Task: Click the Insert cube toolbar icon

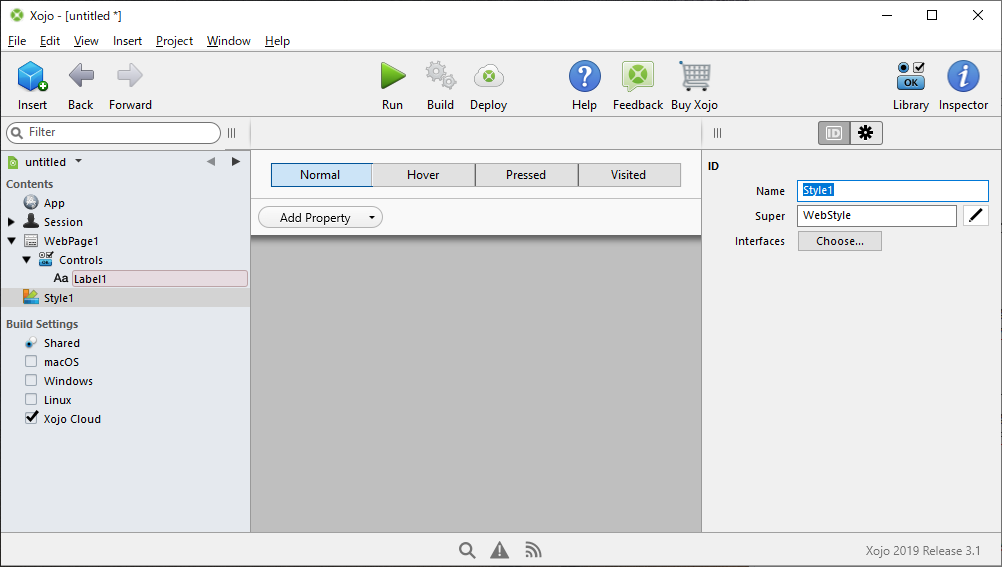Action: (32, 76)
